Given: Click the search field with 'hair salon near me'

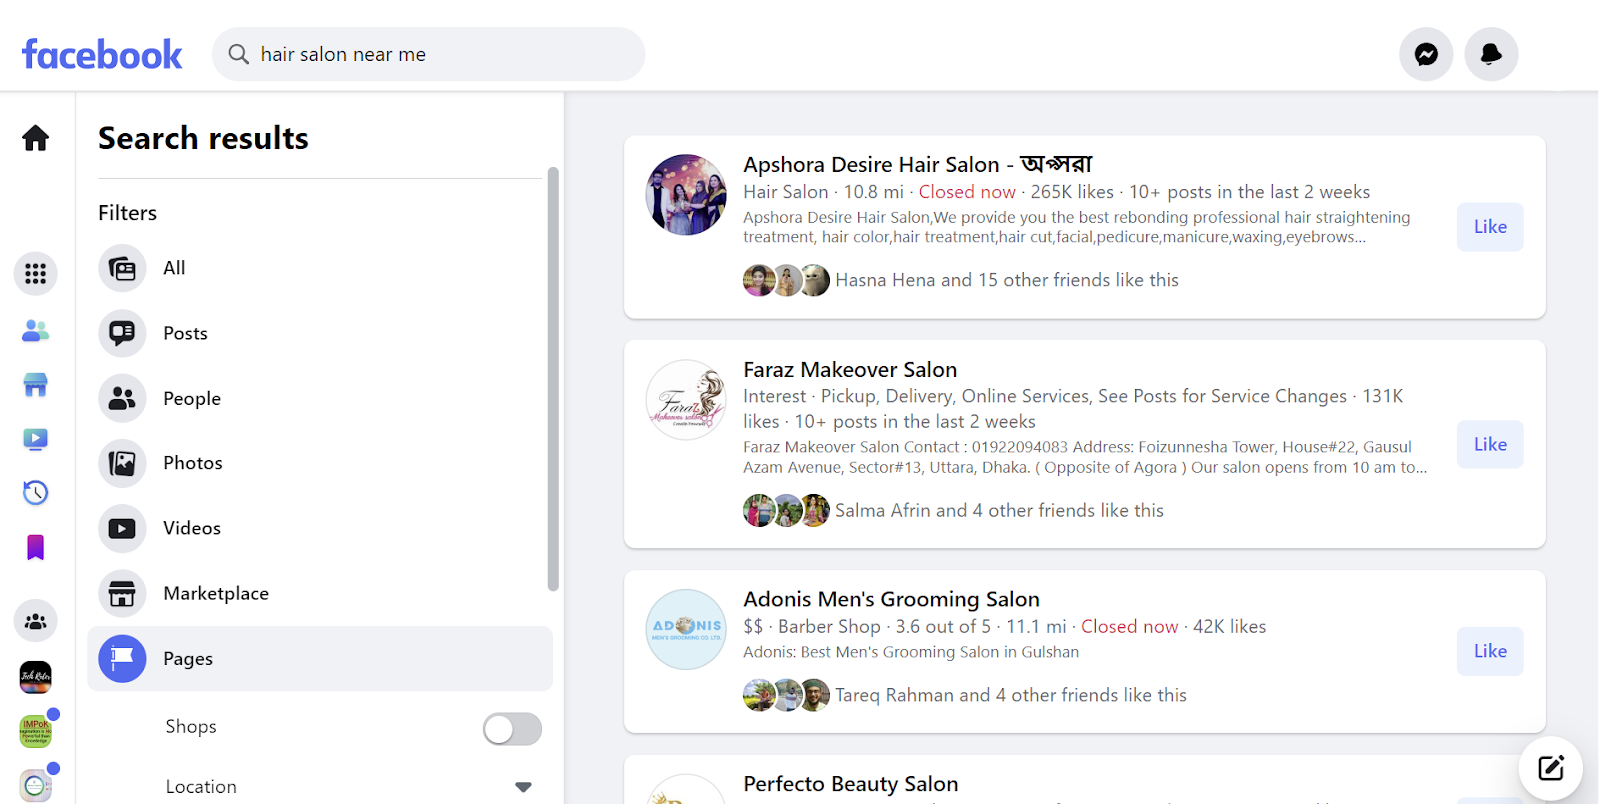Looking at the screenshot, I should tap(428, 54).
